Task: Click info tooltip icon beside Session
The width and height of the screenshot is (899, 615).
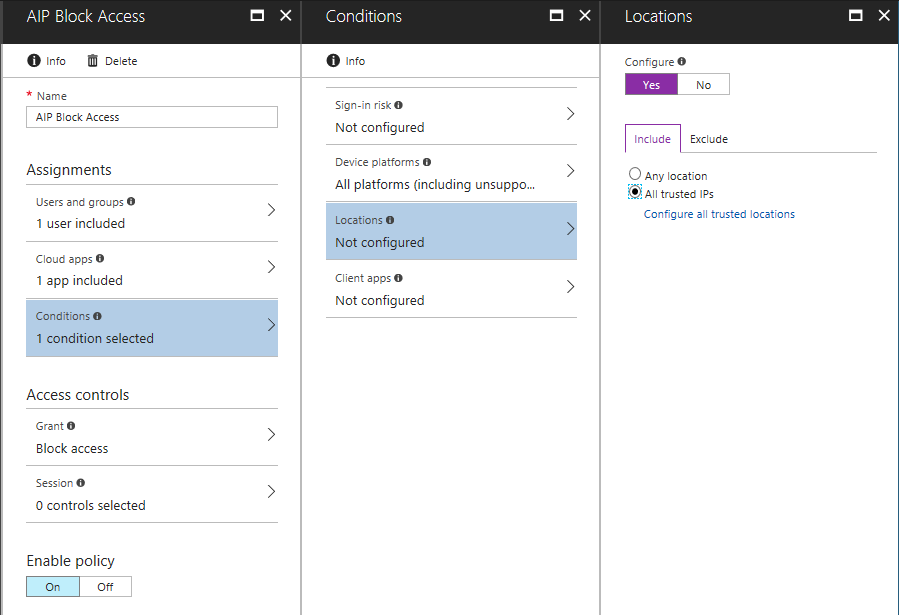Action: [x=81, y=483]
